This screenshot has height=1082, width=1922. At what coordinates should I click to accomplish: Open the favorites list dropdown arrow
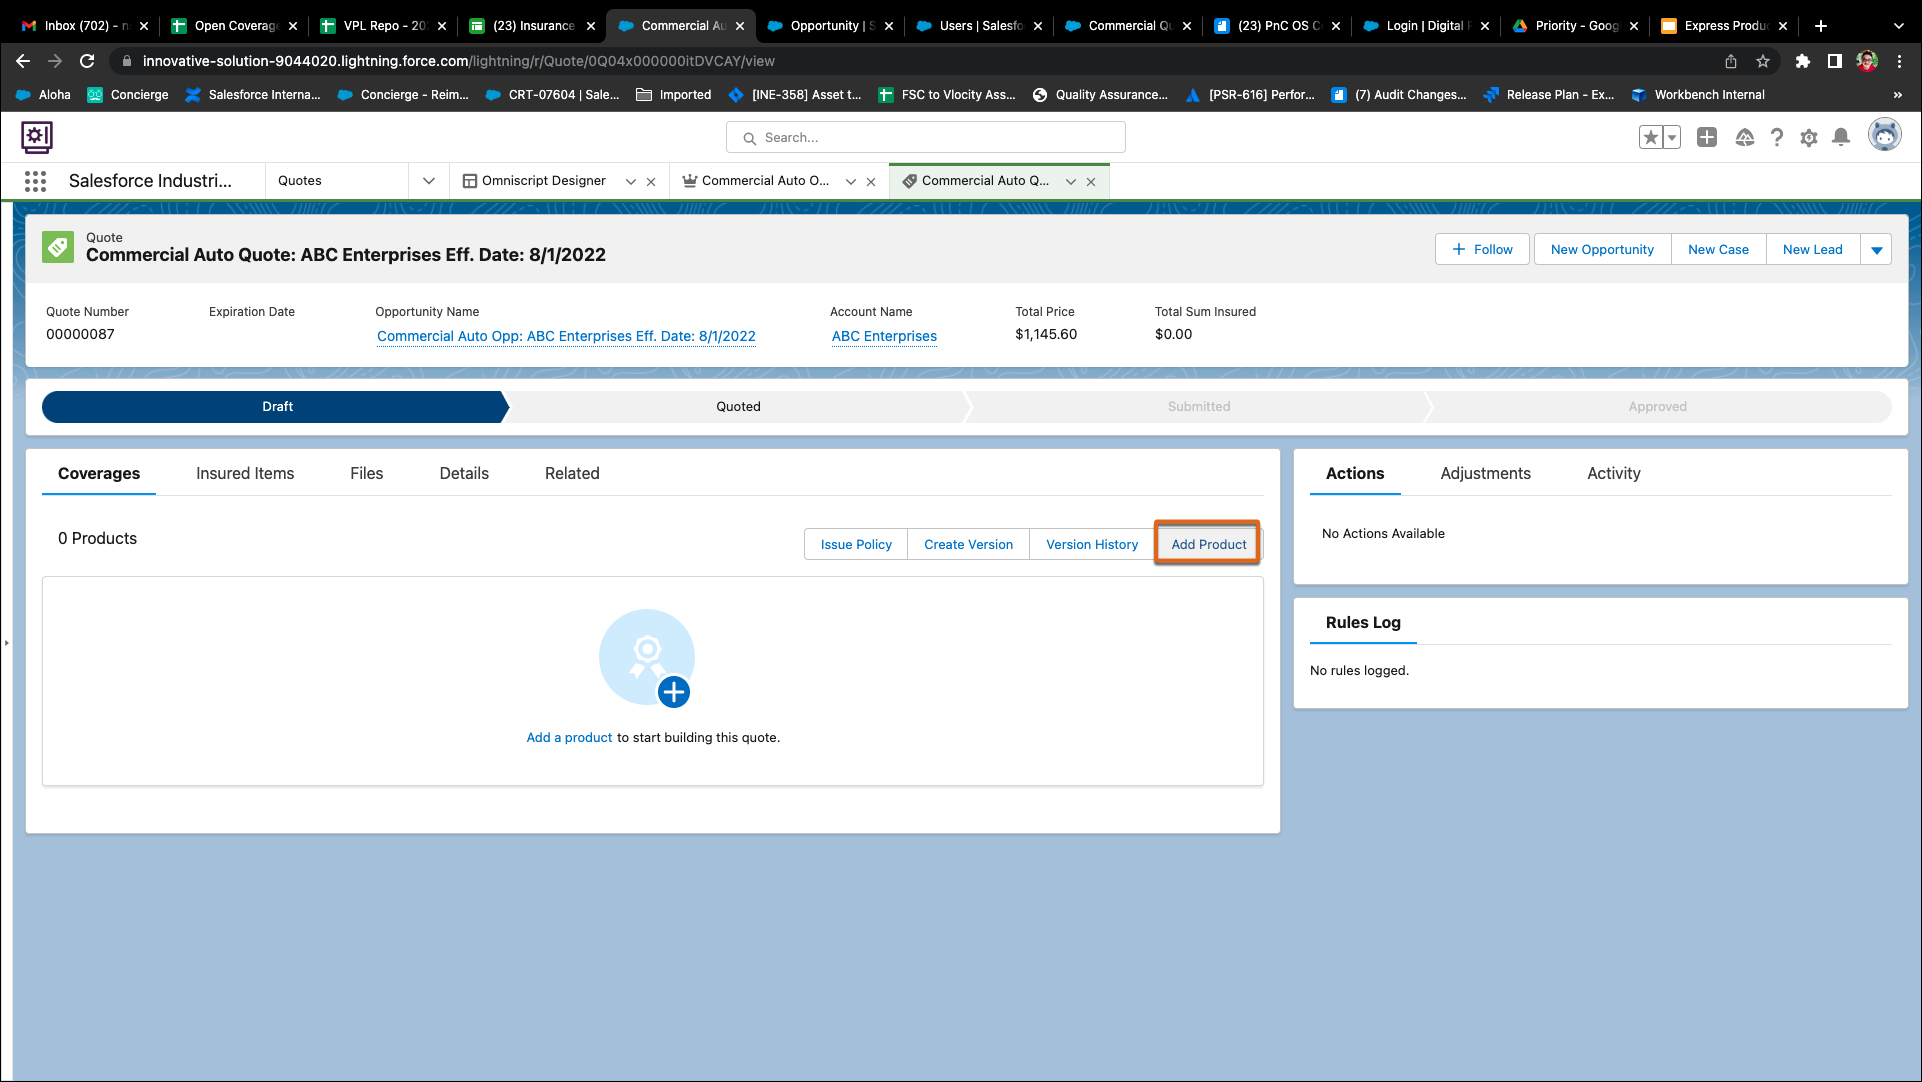click(x=1671, y=137)
